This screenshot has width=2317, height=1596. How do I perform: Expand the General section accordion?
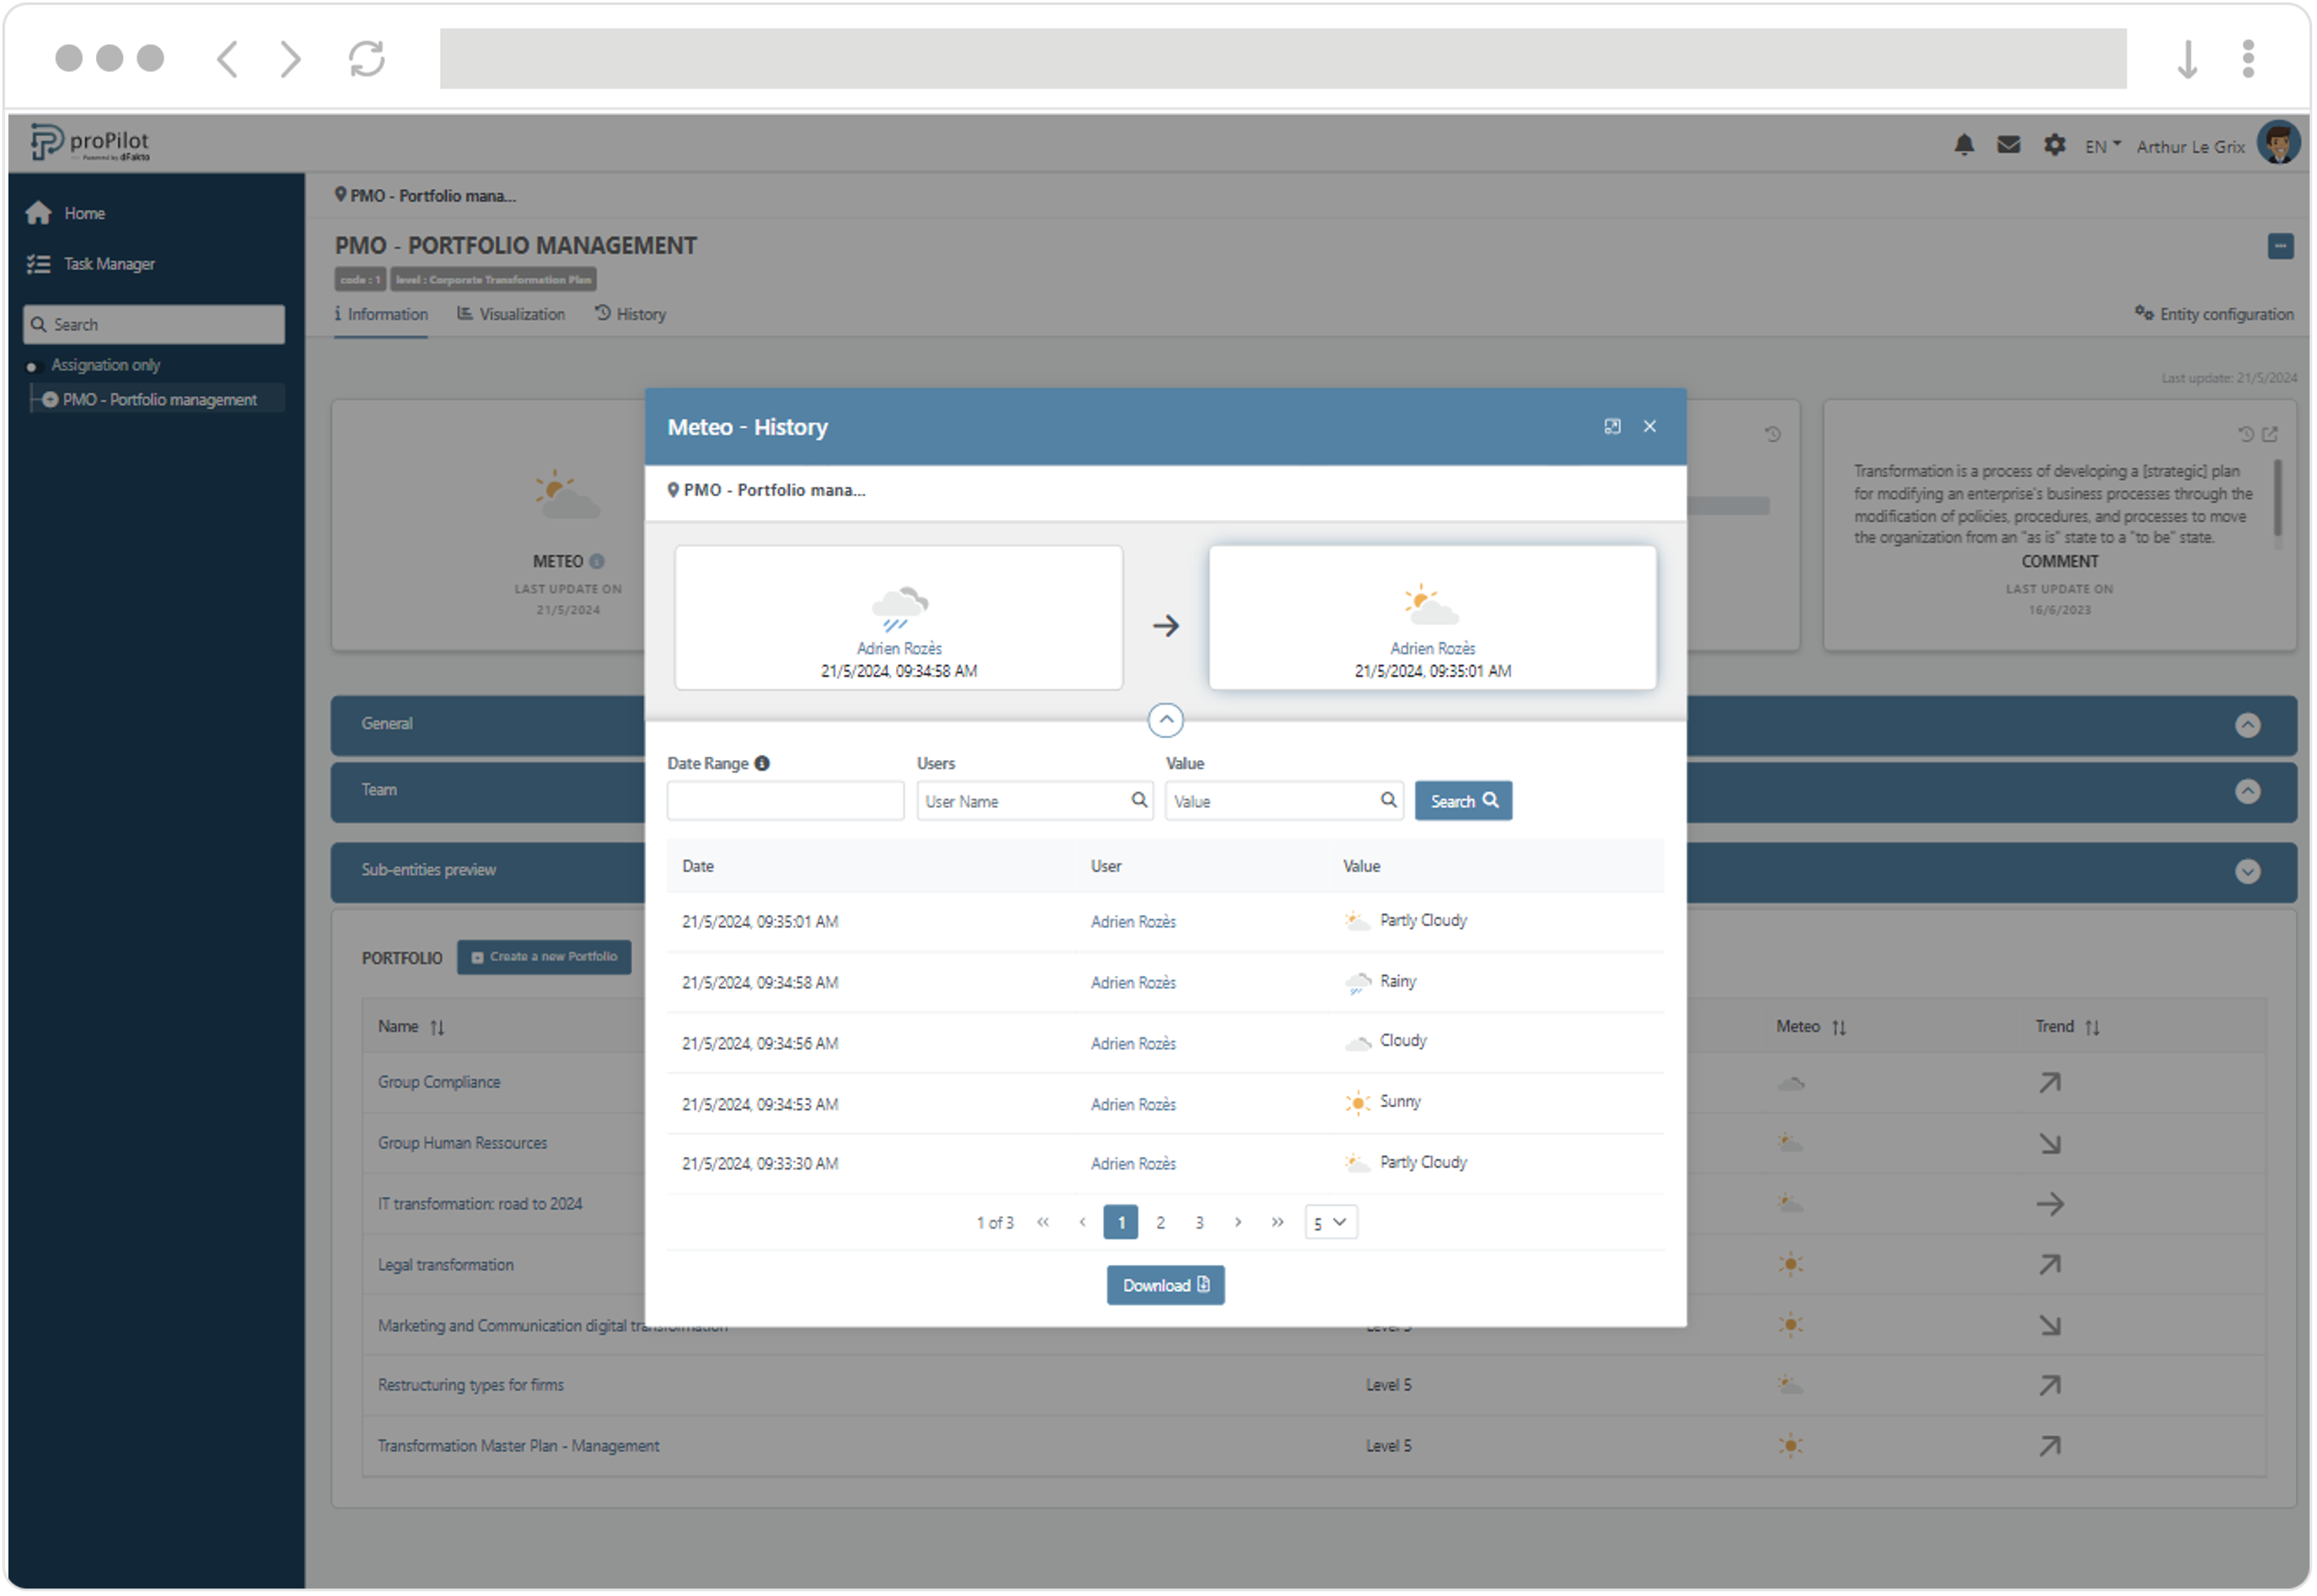[x=2250, y=721]
